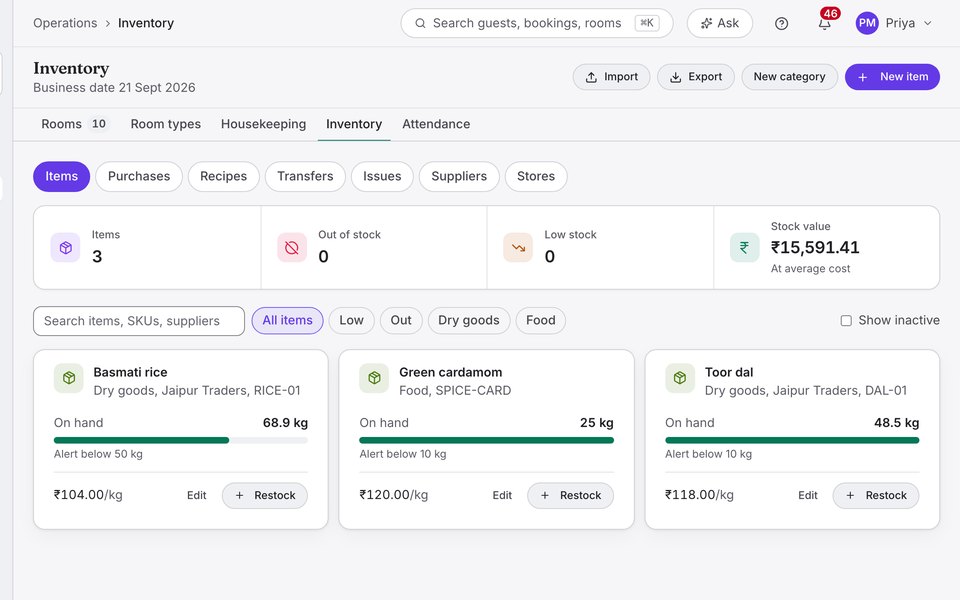Screen dimensions: 960x600
Task: Select the Items pill tab
Action: (61, 176)
